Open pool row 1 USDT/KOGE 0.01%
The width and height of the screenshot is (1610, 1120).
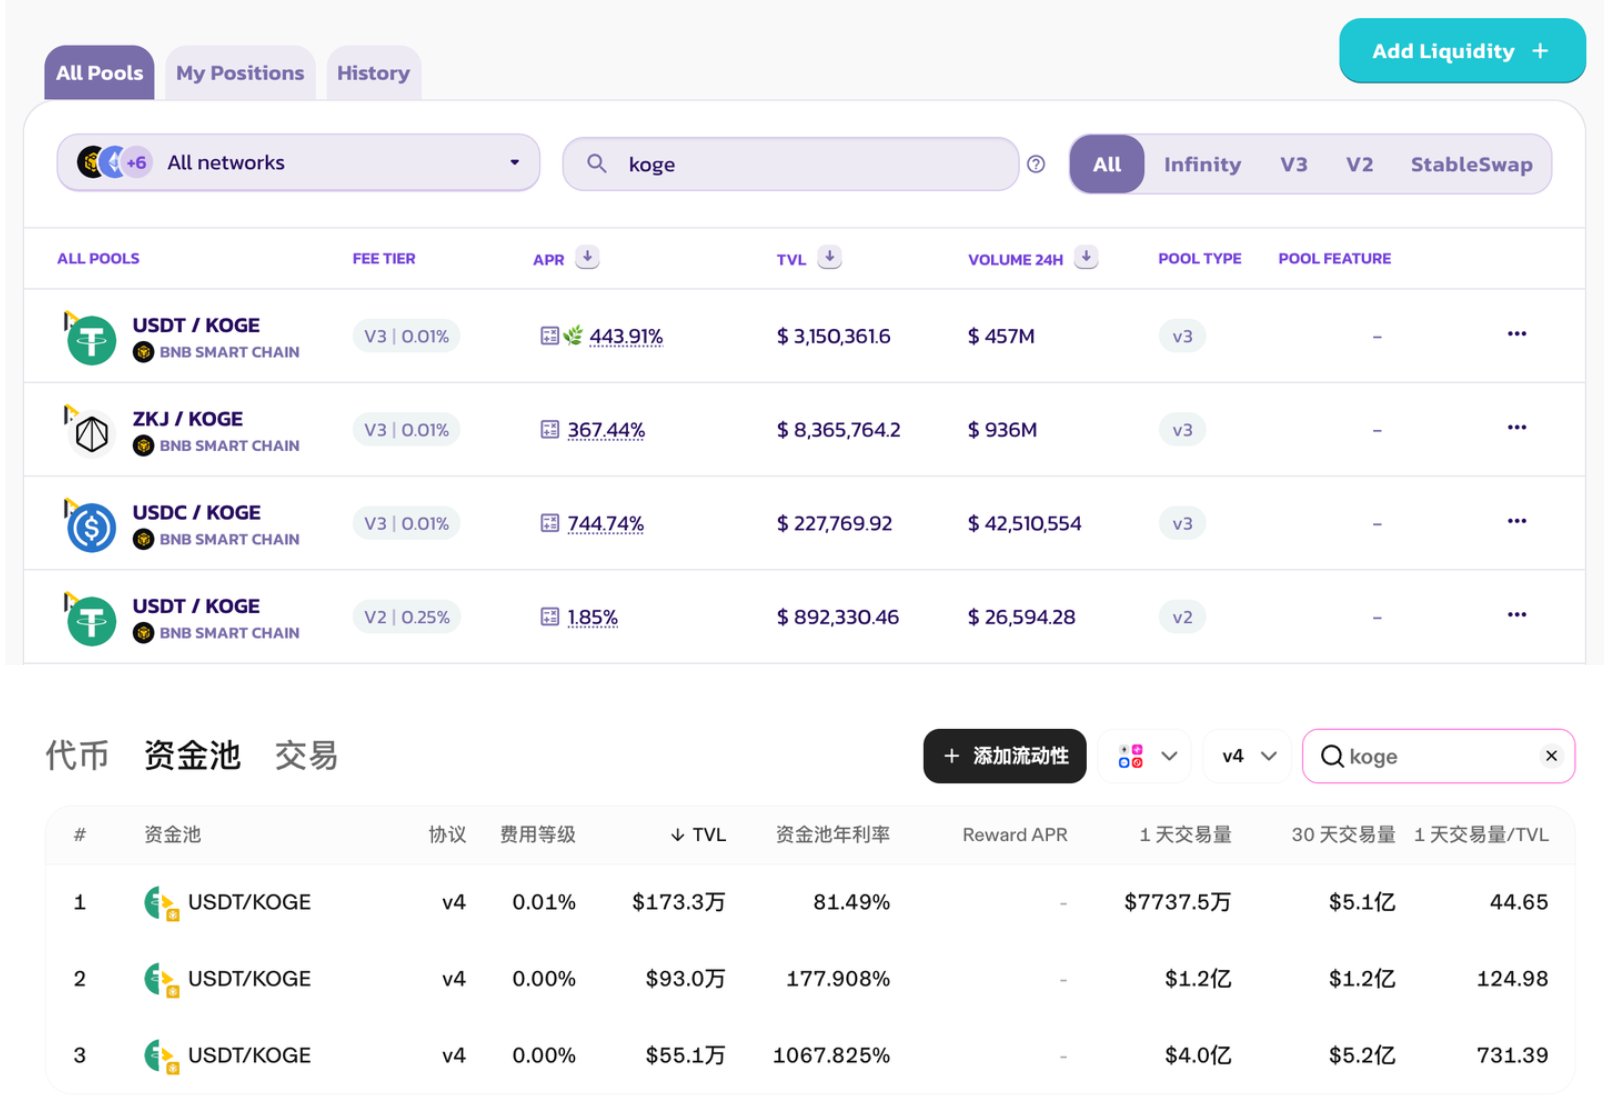tap(810, 902)
